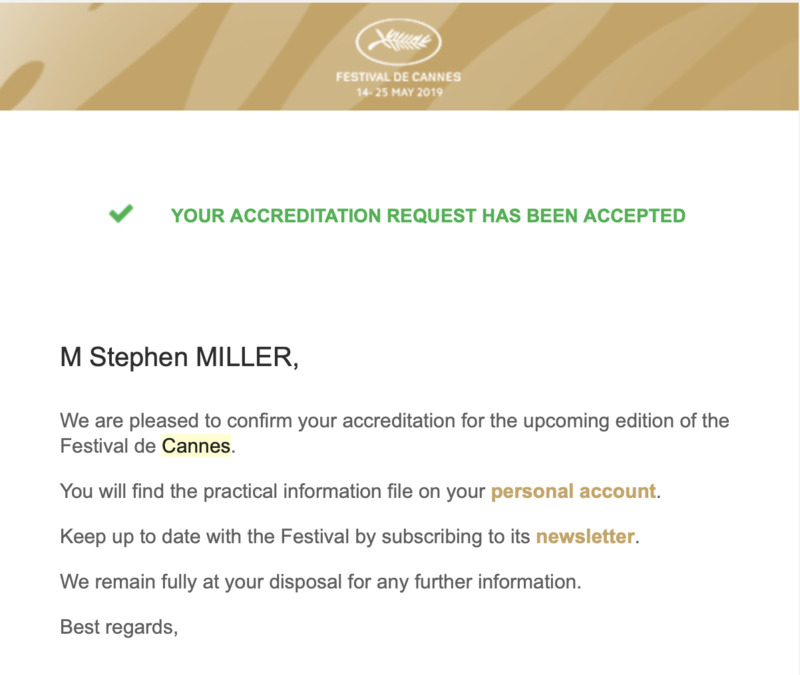Click the Best regards closing line
The width and height of the screenshot is (800, 675).
click(x=119, y=628)
